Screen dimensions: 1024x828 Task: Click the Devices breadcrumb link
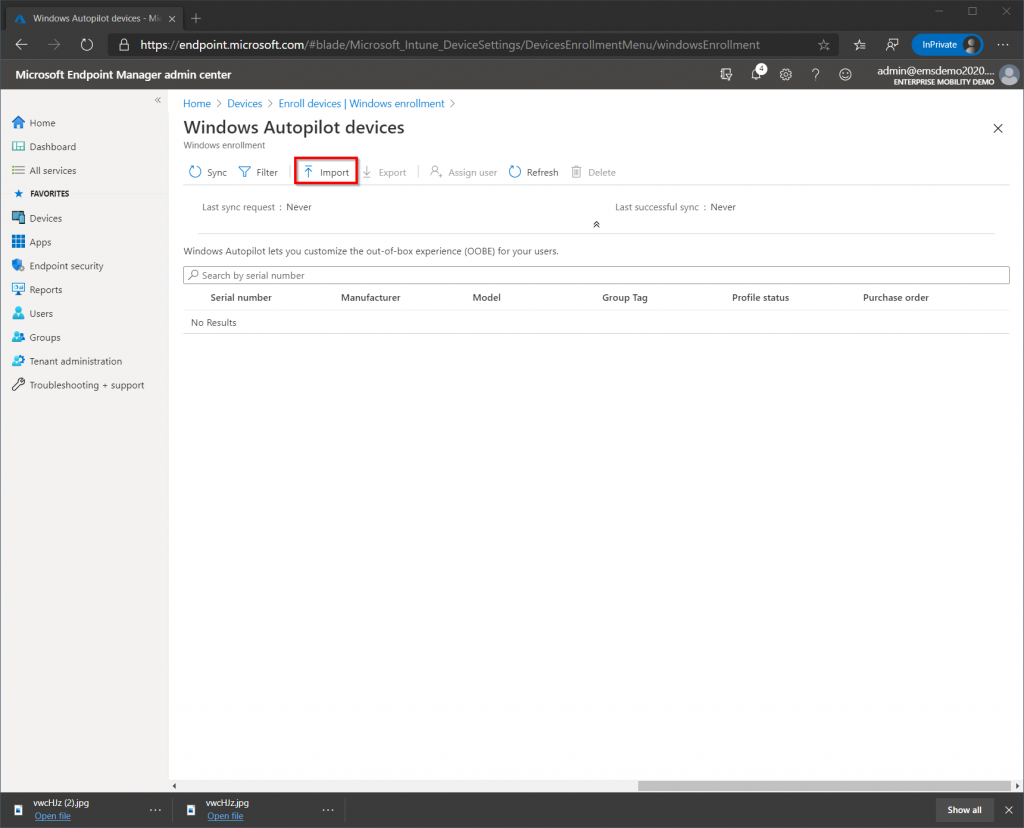point(244,104)
